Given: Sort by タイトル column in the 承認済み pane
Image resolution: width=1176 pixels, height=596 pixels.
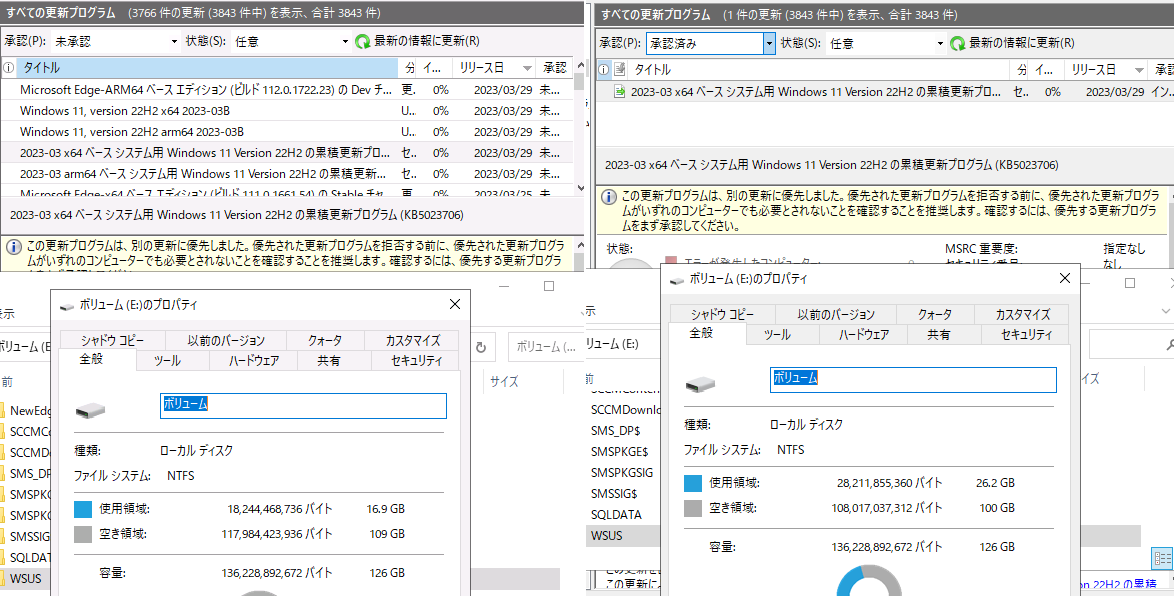Looking at the screenshot, I should 820,70.
